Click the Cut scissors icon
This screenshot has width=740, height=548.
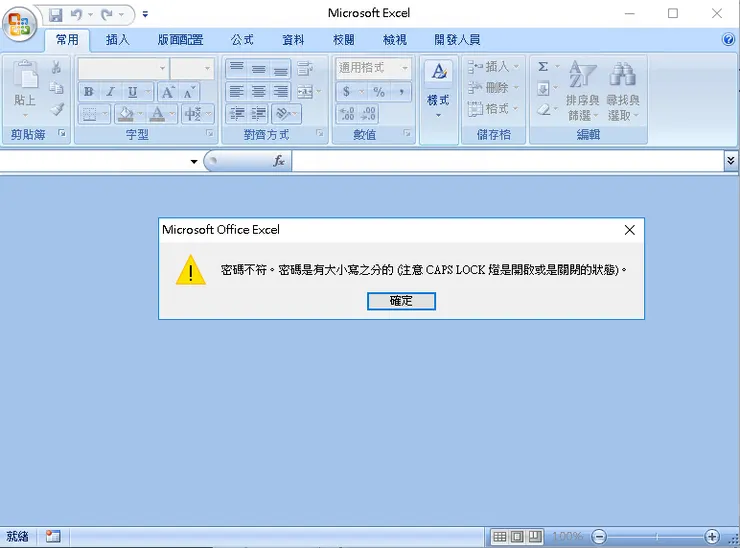pyautogui.click(x=57, y=67)
